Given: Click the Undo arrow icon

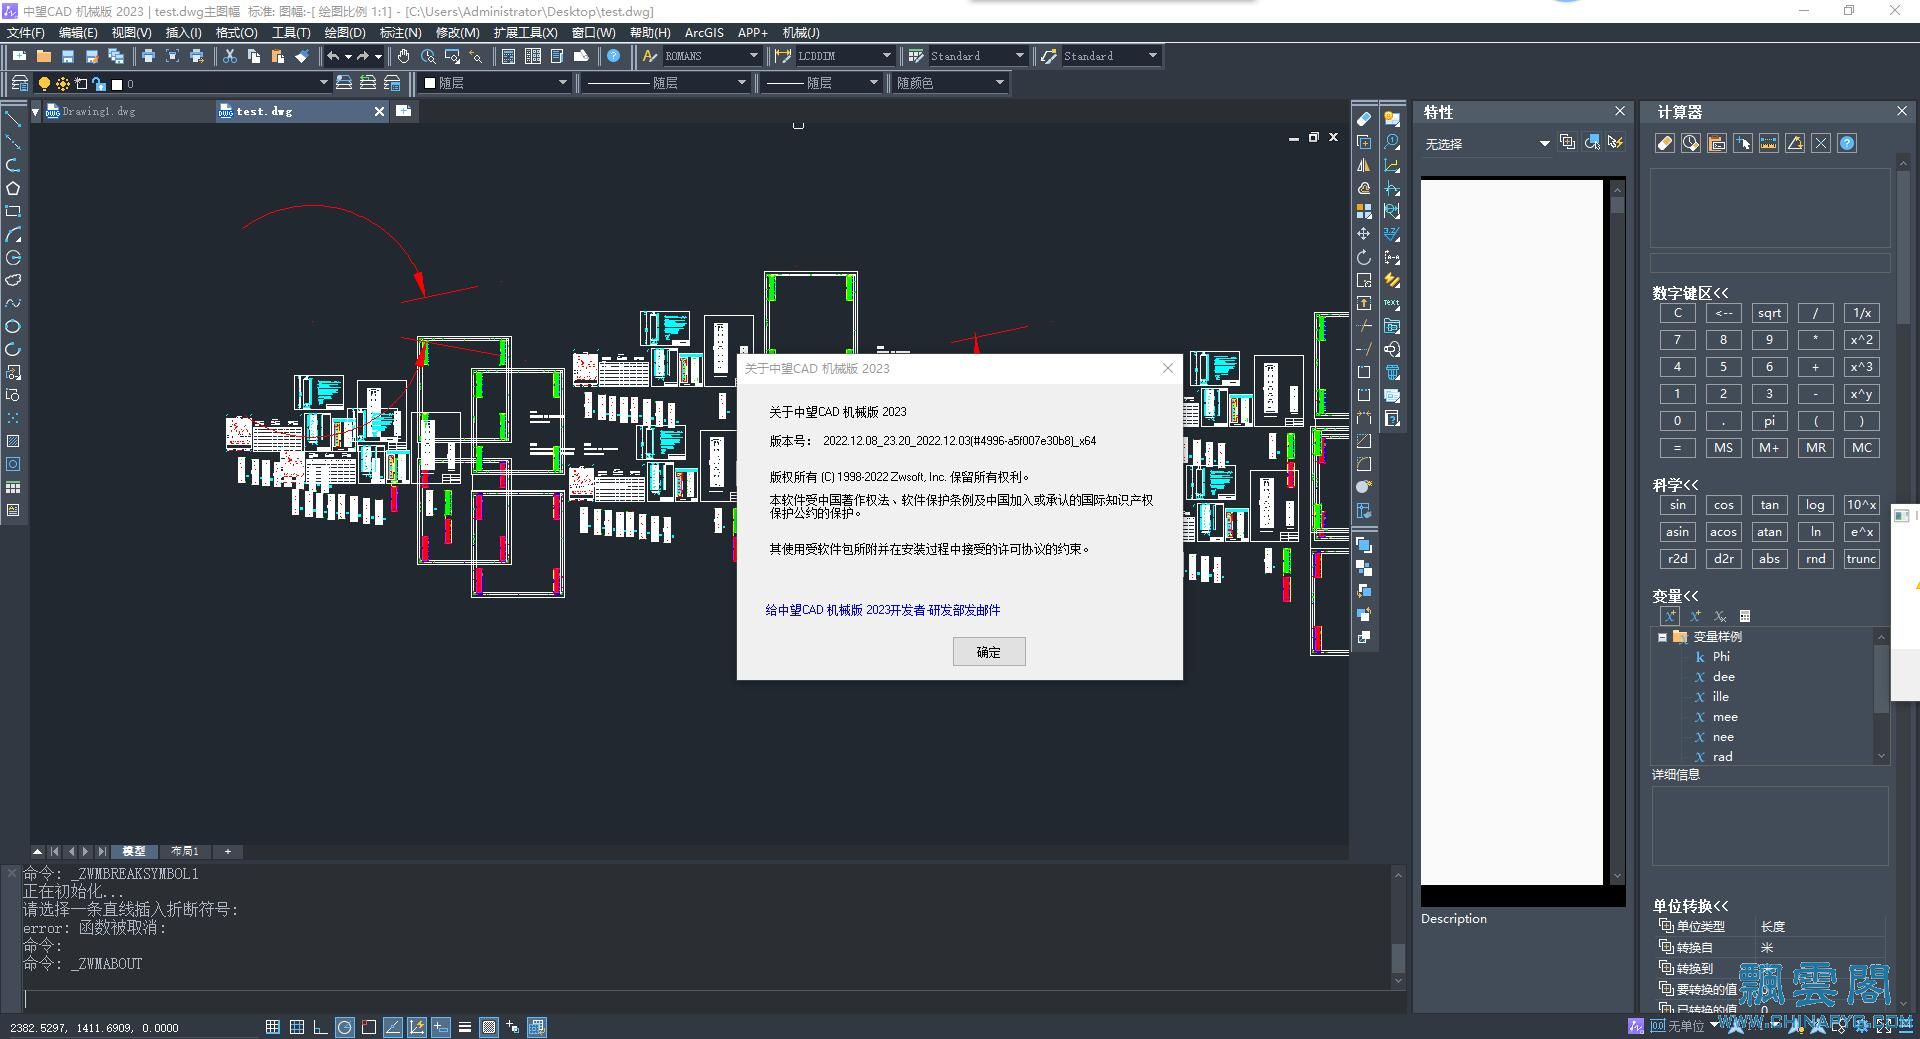Looking at the screenshot, I should [333, 56].
